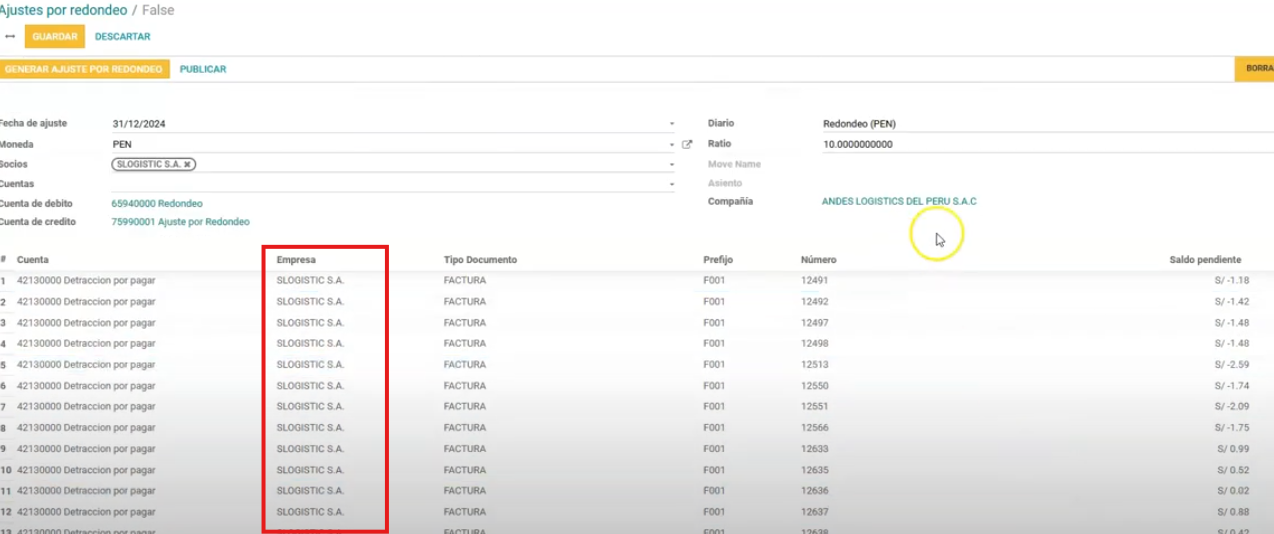Remove the SLOGISTIC S.A. tag from Socios
The height and width of the screenshot is (534, 1274).
187,164
